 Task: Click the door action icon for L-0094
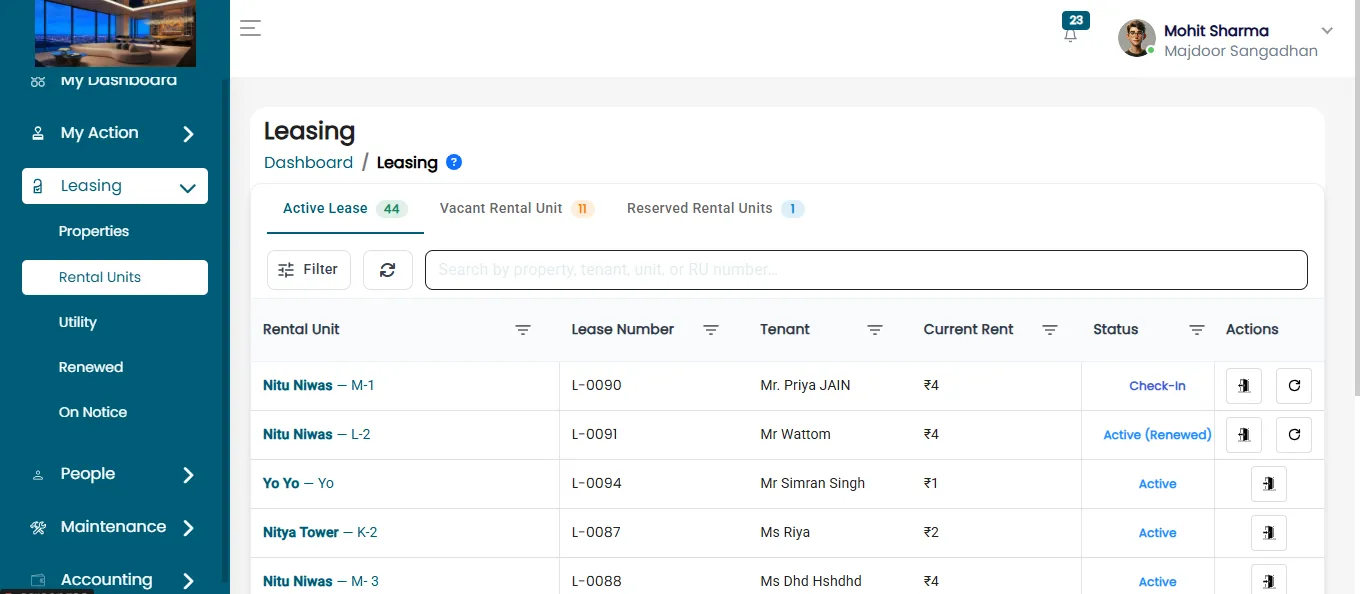[x=1269, y=483]
